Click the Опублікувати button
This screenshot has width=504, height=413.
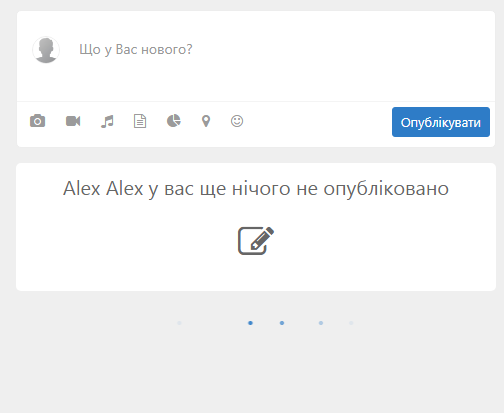(x=441, y=122)
